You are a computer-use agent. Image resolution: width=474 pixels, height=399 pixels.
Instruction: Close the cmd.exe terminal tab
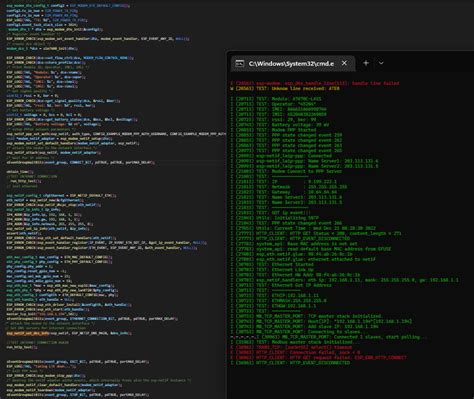point(344,63)
